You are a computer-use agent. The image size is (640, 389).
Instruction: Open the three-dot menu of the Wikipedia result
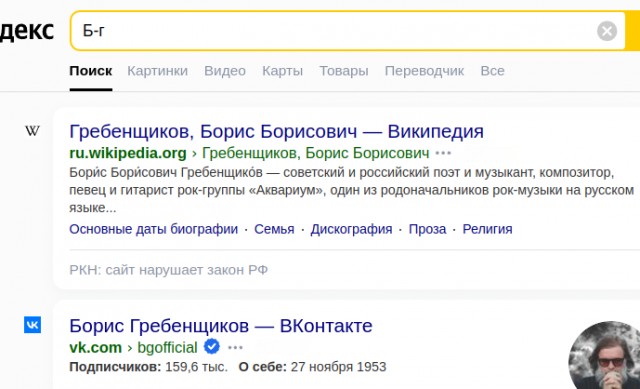[443, 153]
